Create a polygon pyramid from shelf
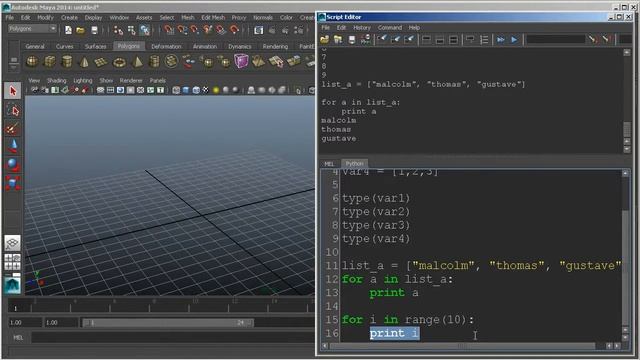 (x=138, y=62)
